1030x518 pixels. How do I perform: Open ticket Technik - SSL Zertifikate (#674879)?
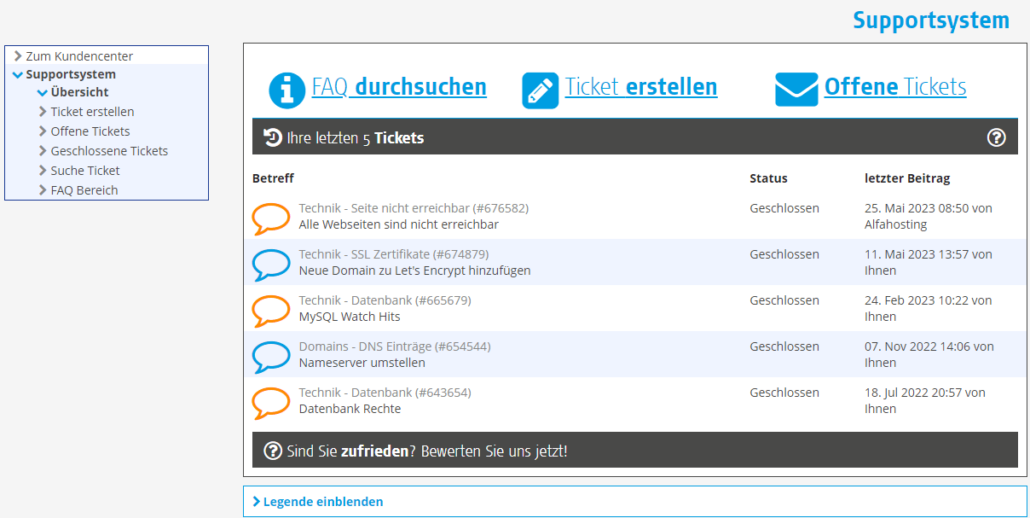tap(394, 254)
